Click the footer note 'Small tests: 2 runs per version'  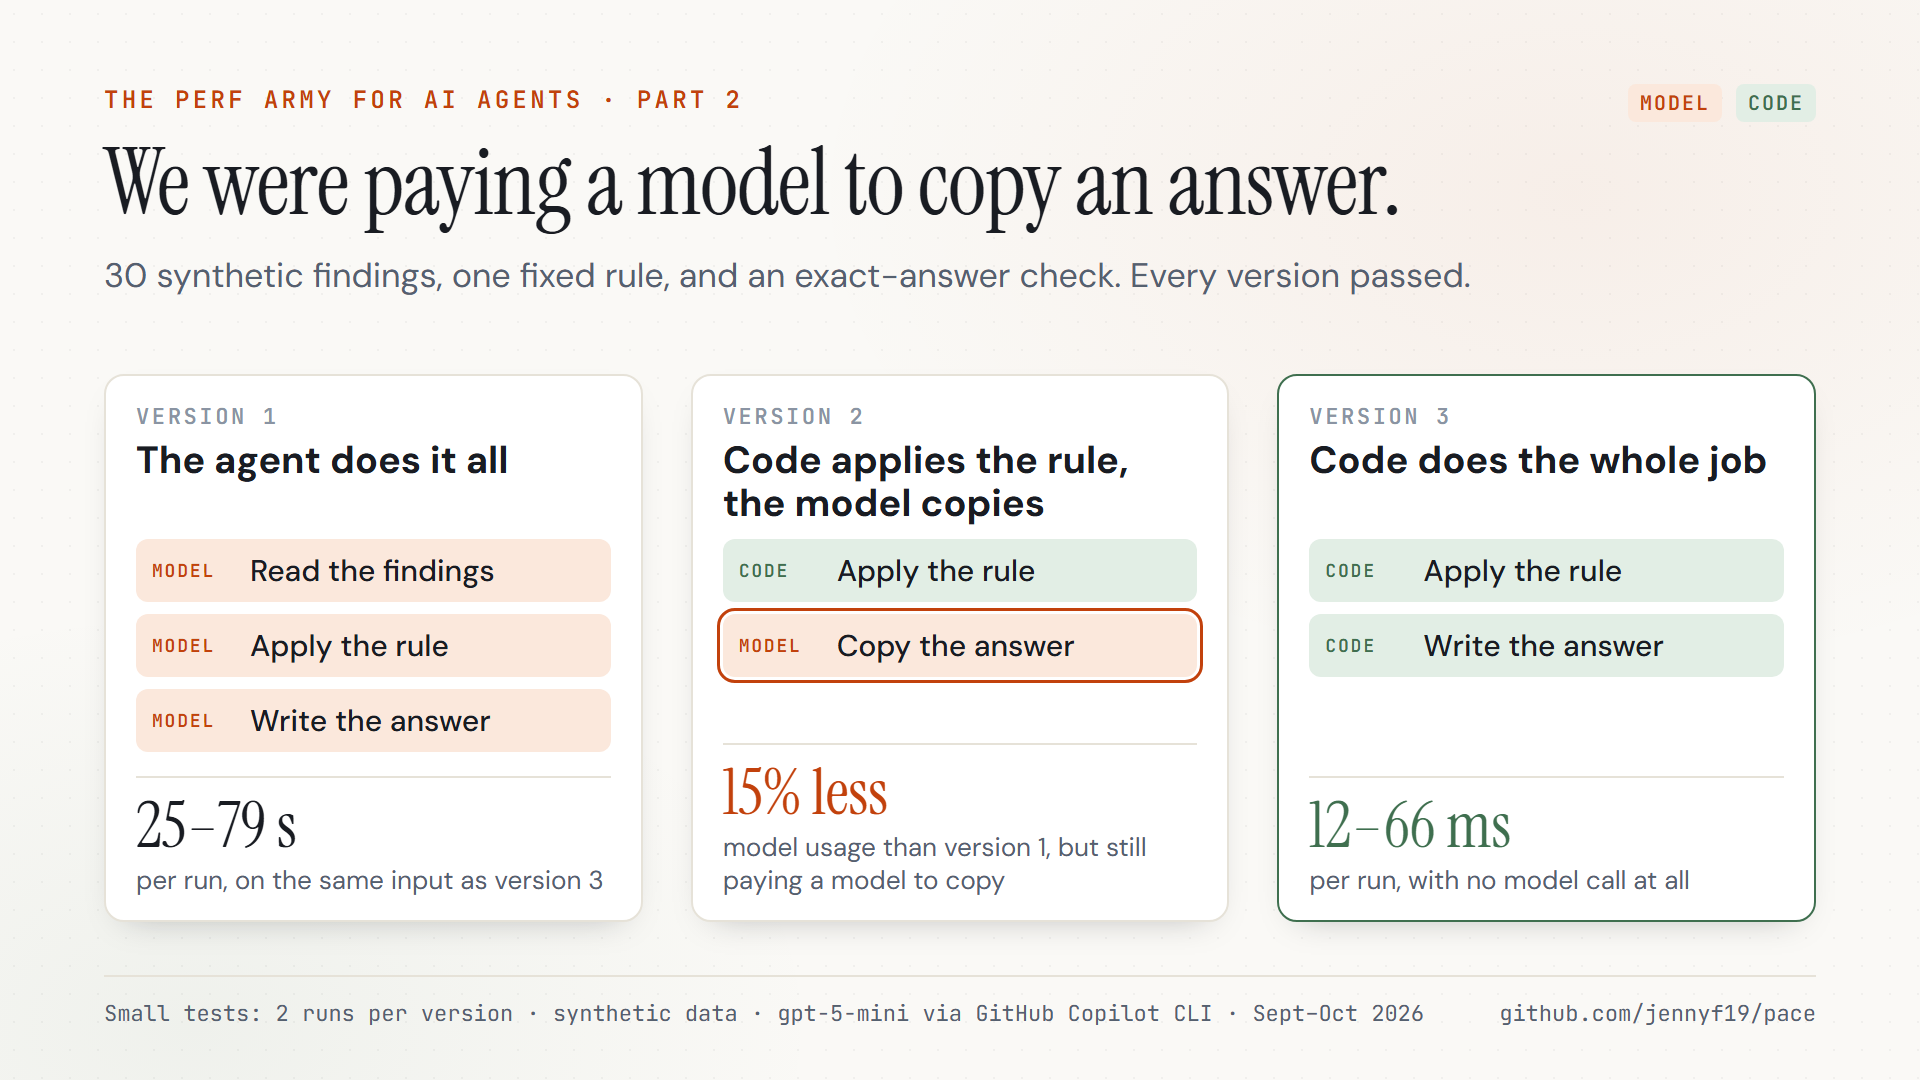tap(309, 1013)
